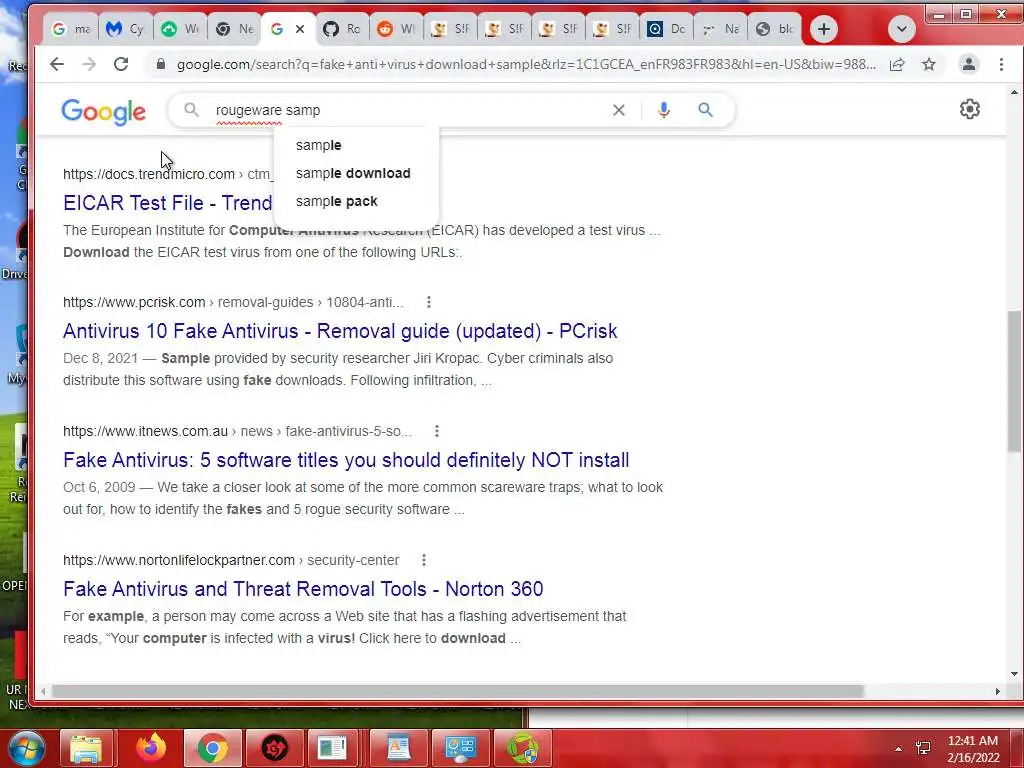Go back to previous page
Screen dimensions: 1024x768
click(x=57, y=64)
